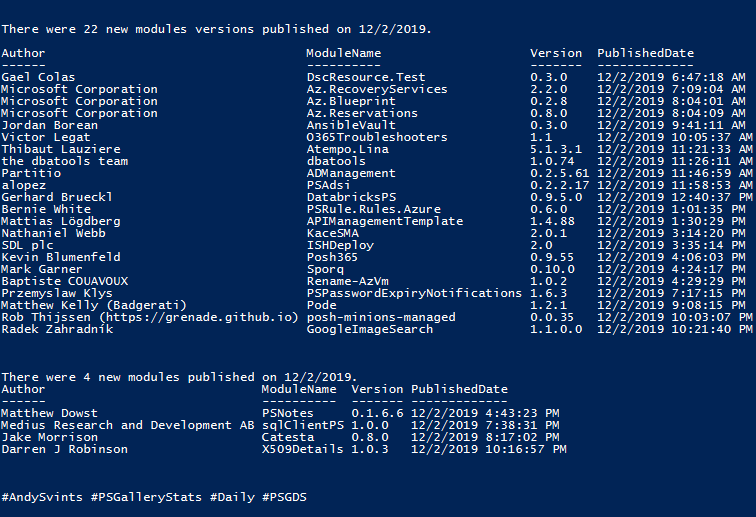Screen dimensions: 756x517
Task: Click the grenade.github.io URL text
Action: (199, 317)
